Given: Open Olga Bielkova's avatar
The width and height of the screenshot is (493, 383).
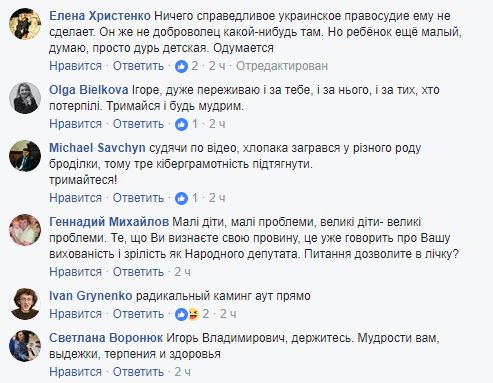Looking at the screenshot, I should point(25,98).
